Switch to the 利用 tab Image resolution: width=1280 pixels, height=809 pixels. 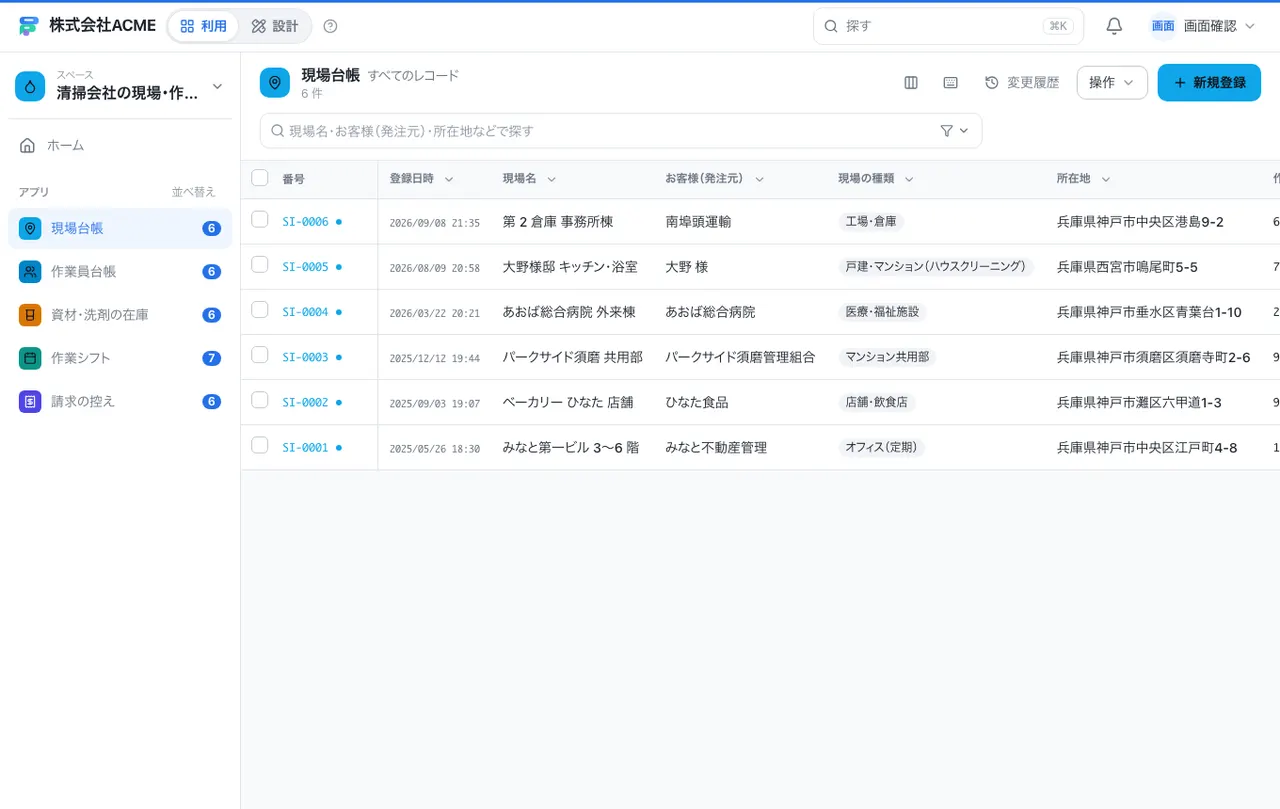(x=203, y=26)
